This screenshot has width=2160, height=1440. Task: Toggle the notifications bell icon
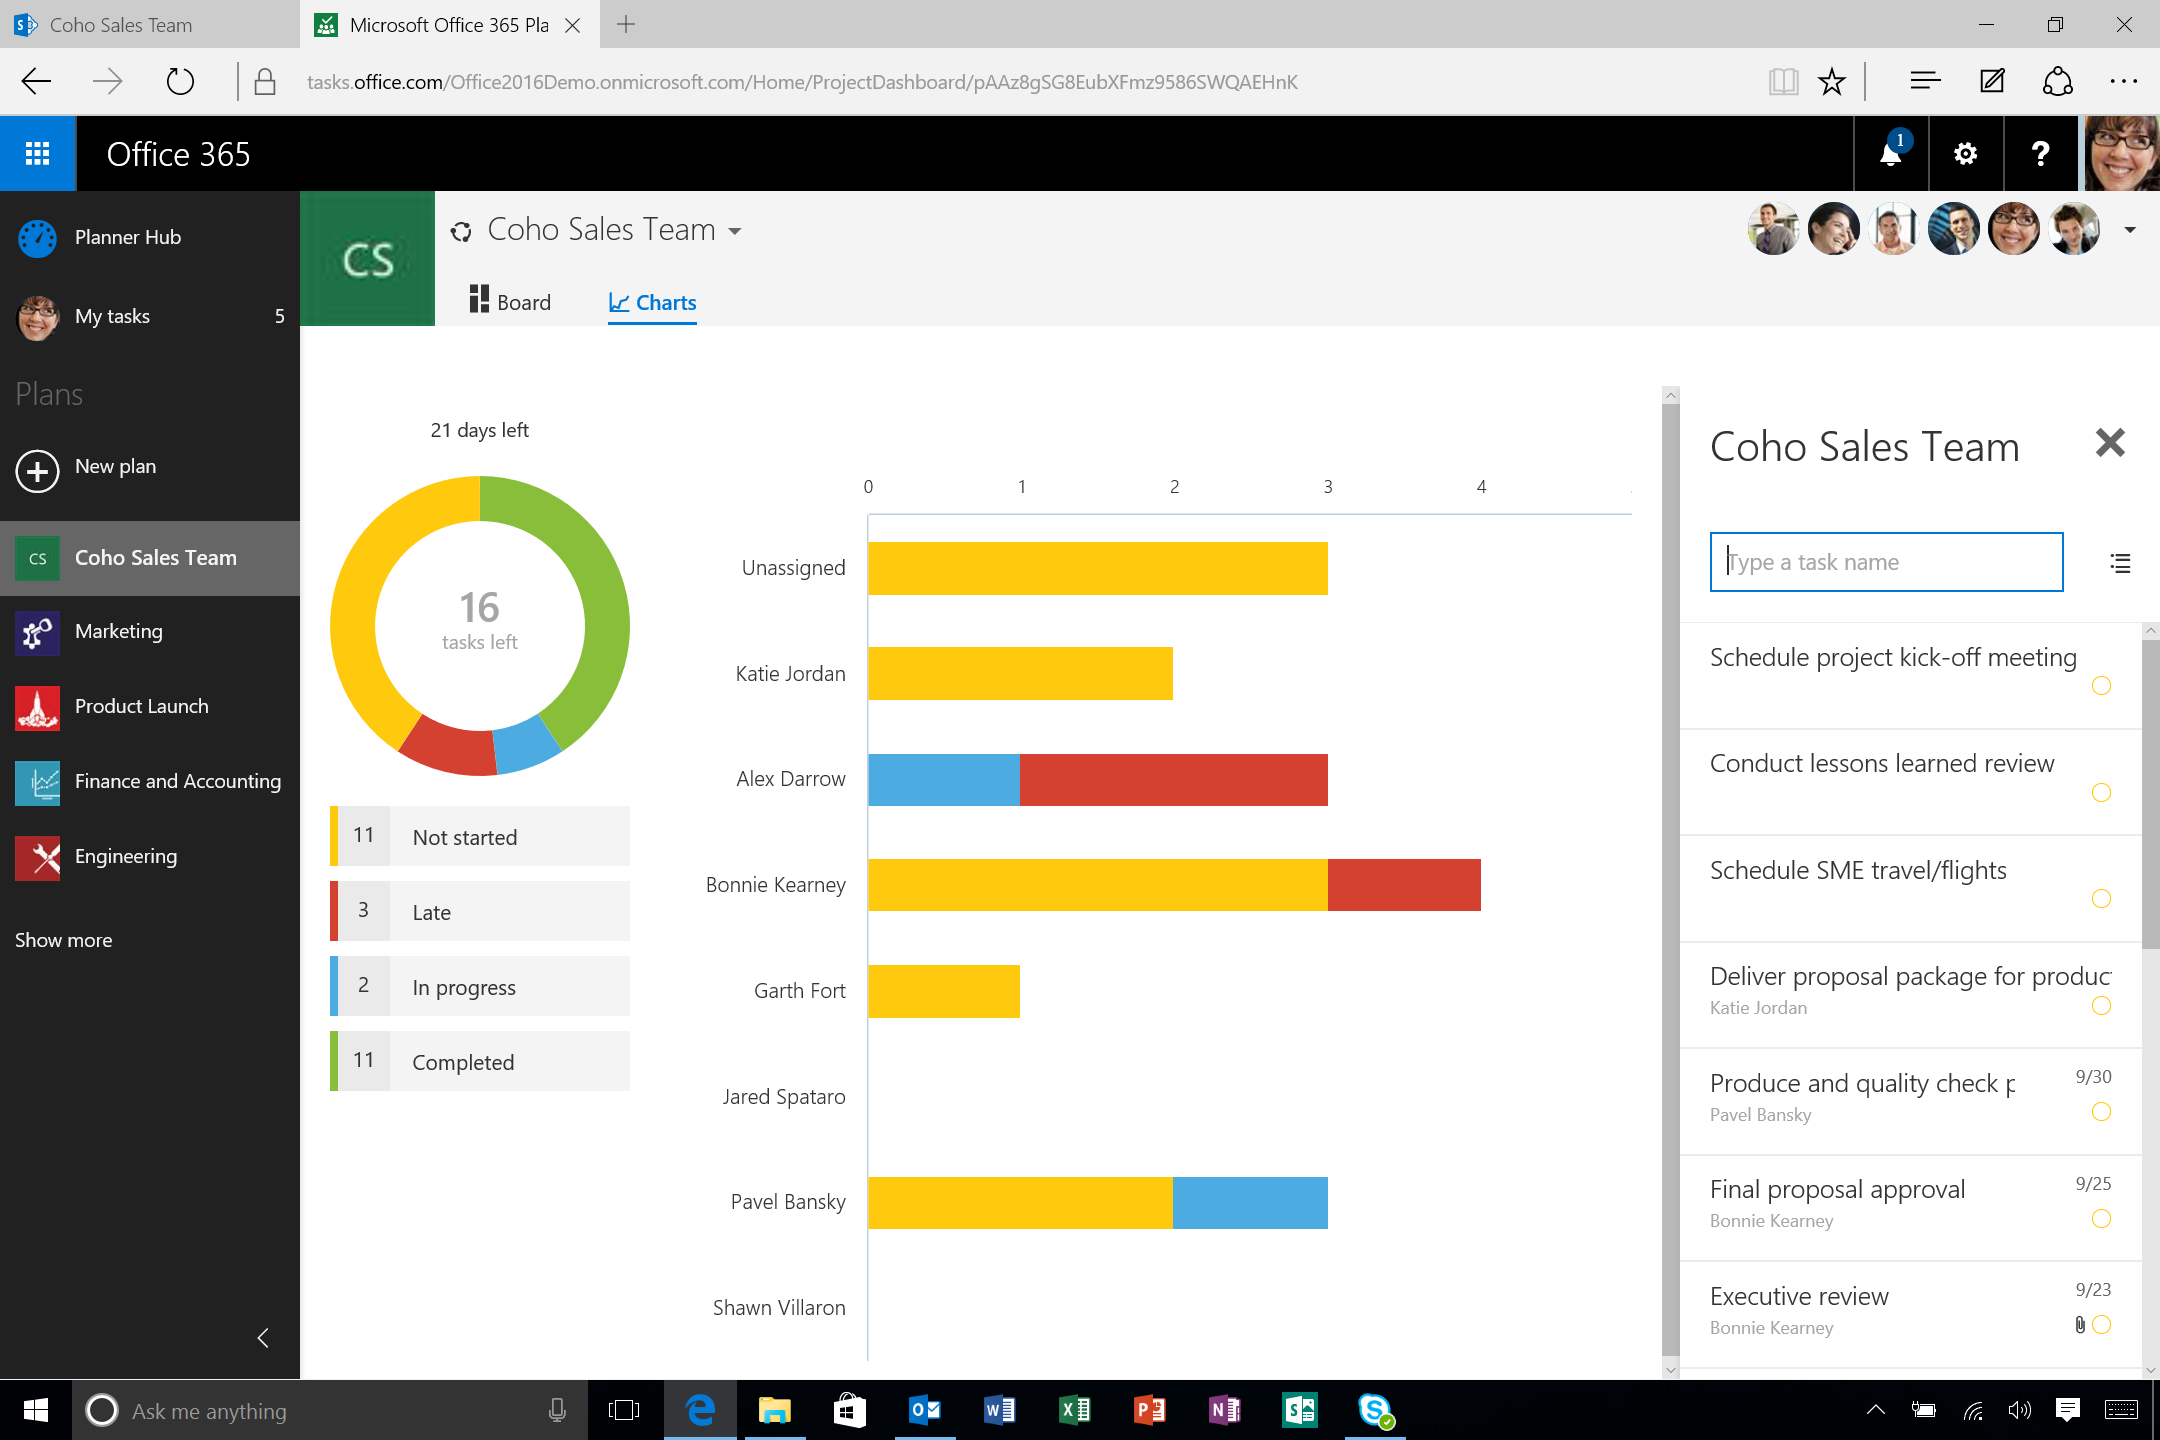tap(1890, 153)
